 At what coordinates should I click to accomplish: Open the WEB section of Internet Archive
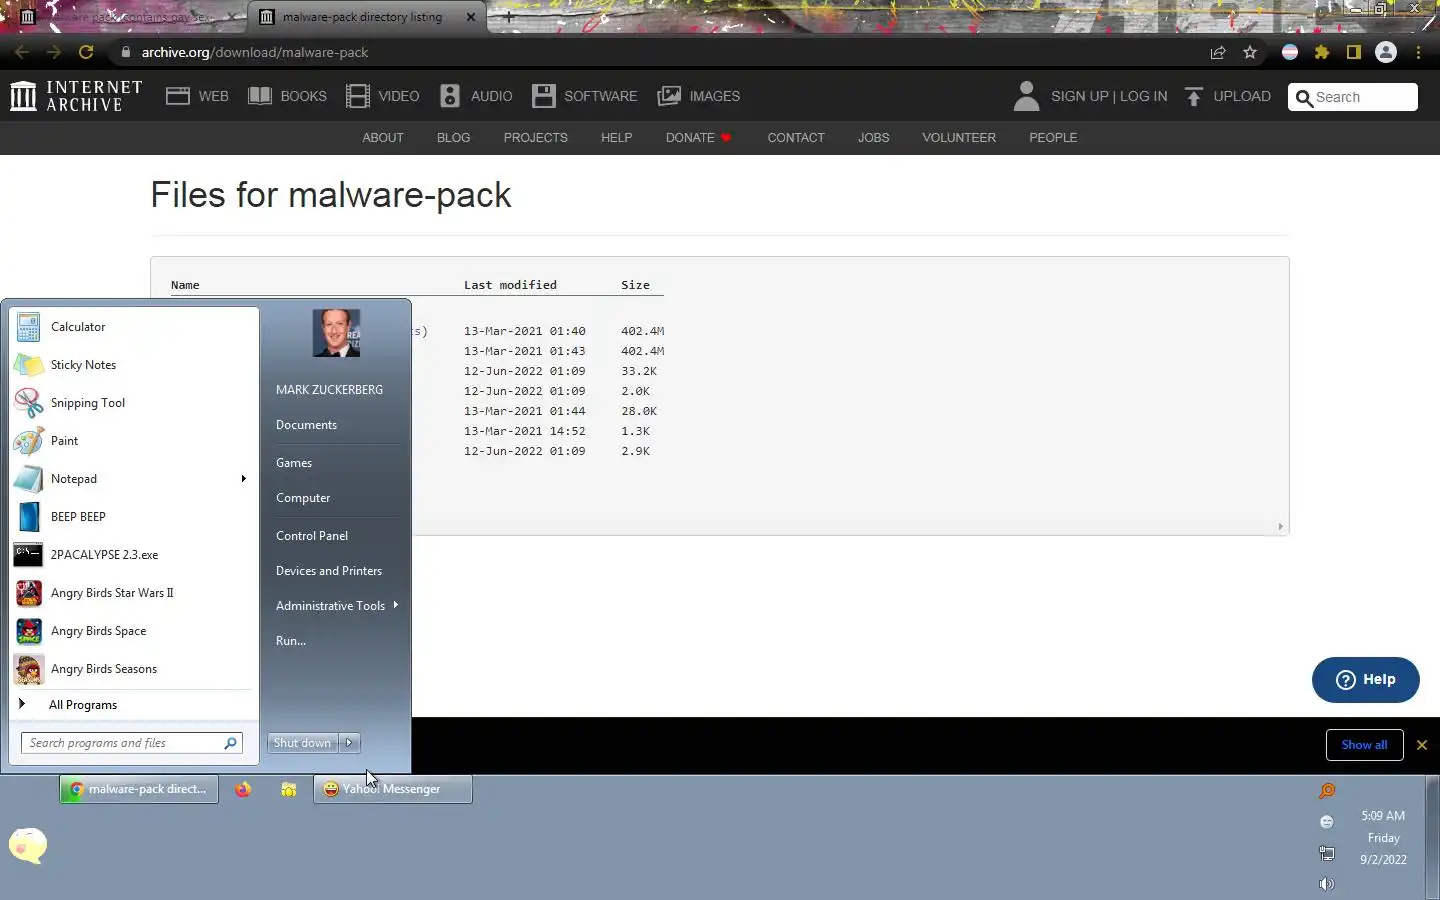(197, 96)
